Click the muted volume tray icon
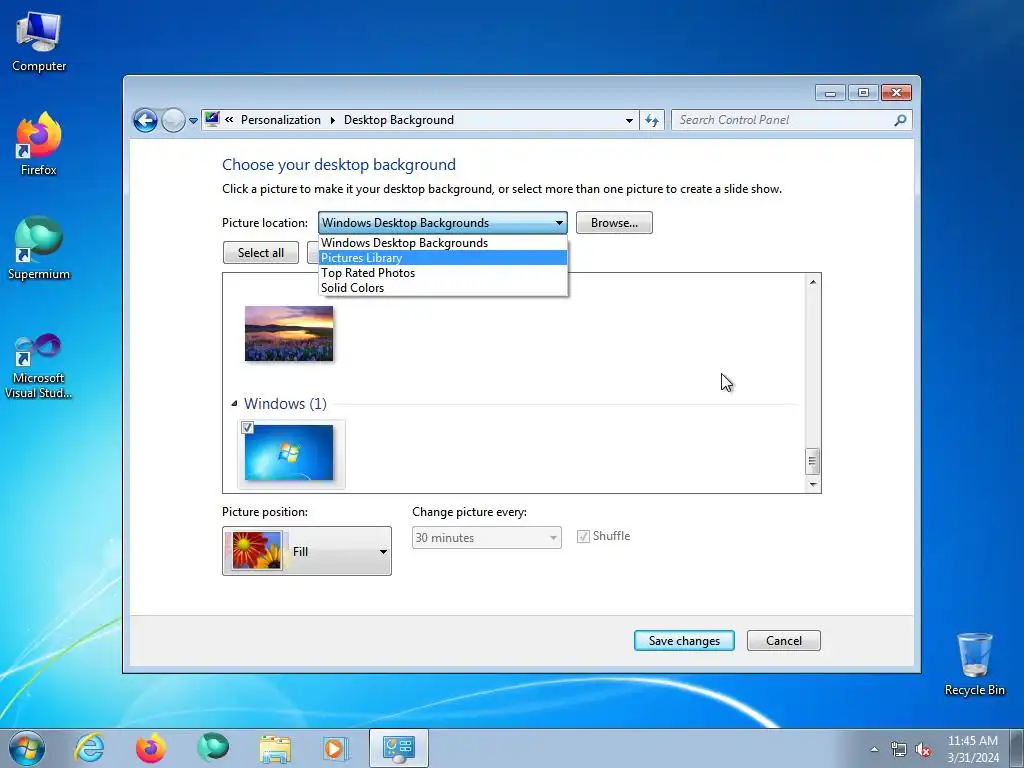Image resolution: width=1024 pixels, height=768 pixels. (923, 750)
